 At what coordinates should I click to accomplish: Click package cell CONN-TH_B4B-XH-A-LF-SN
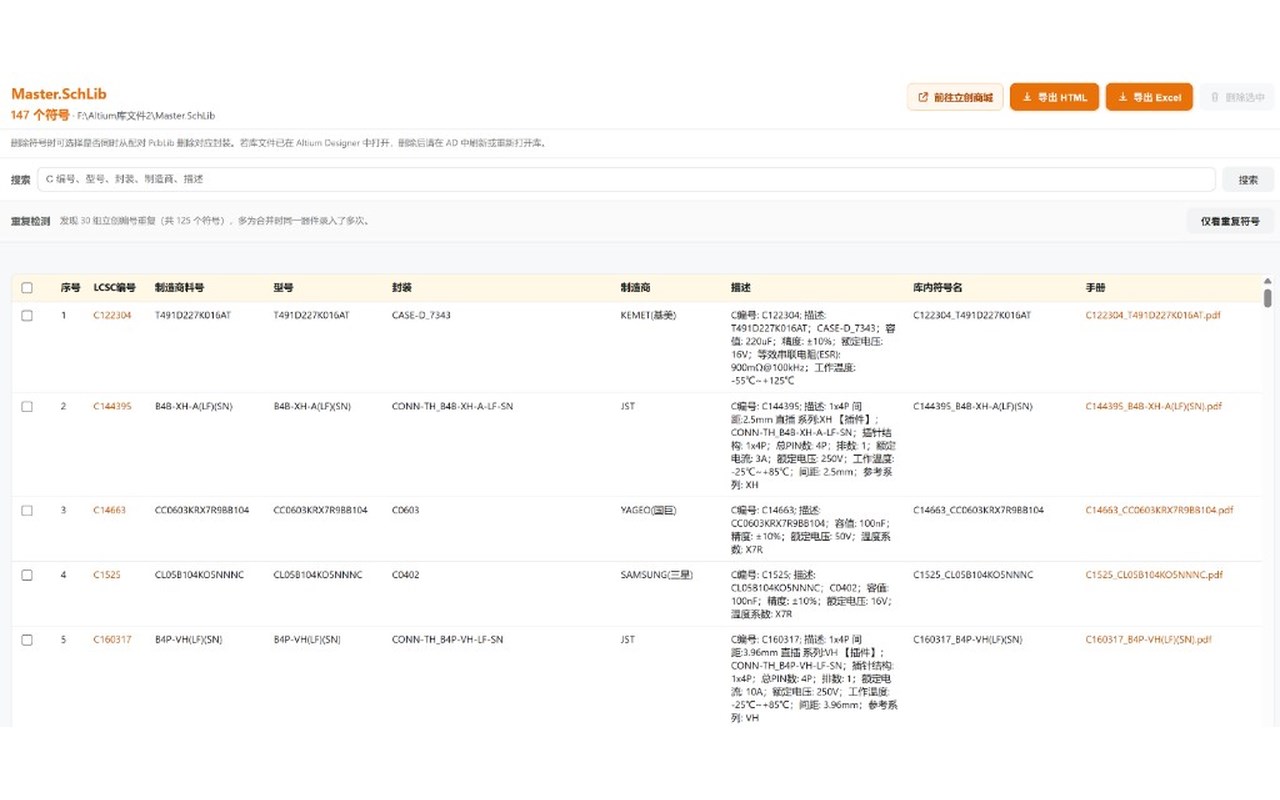(452, 406)
